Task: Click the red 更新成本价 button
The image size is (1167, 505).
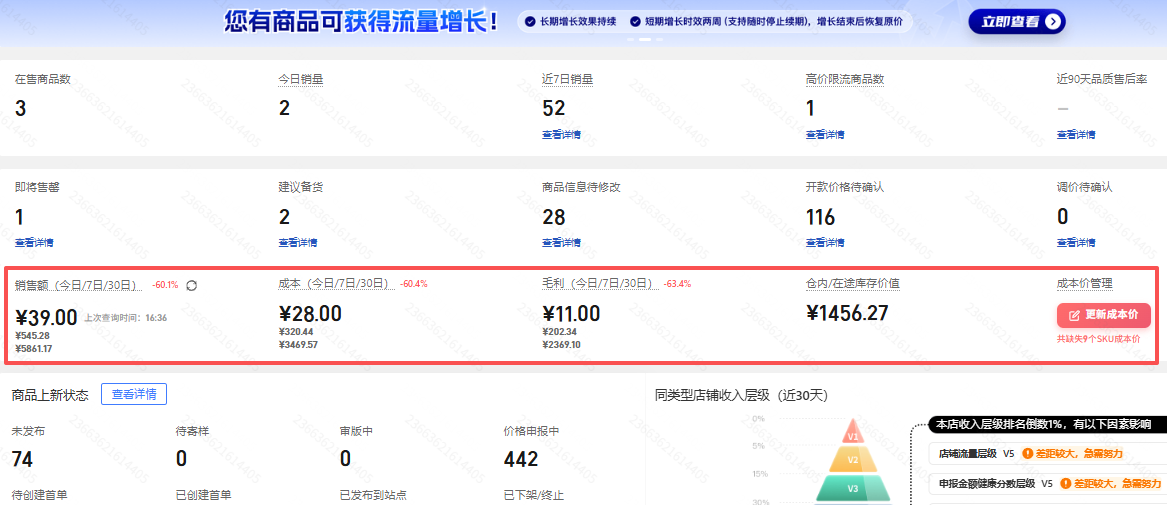Action: 1103,315
